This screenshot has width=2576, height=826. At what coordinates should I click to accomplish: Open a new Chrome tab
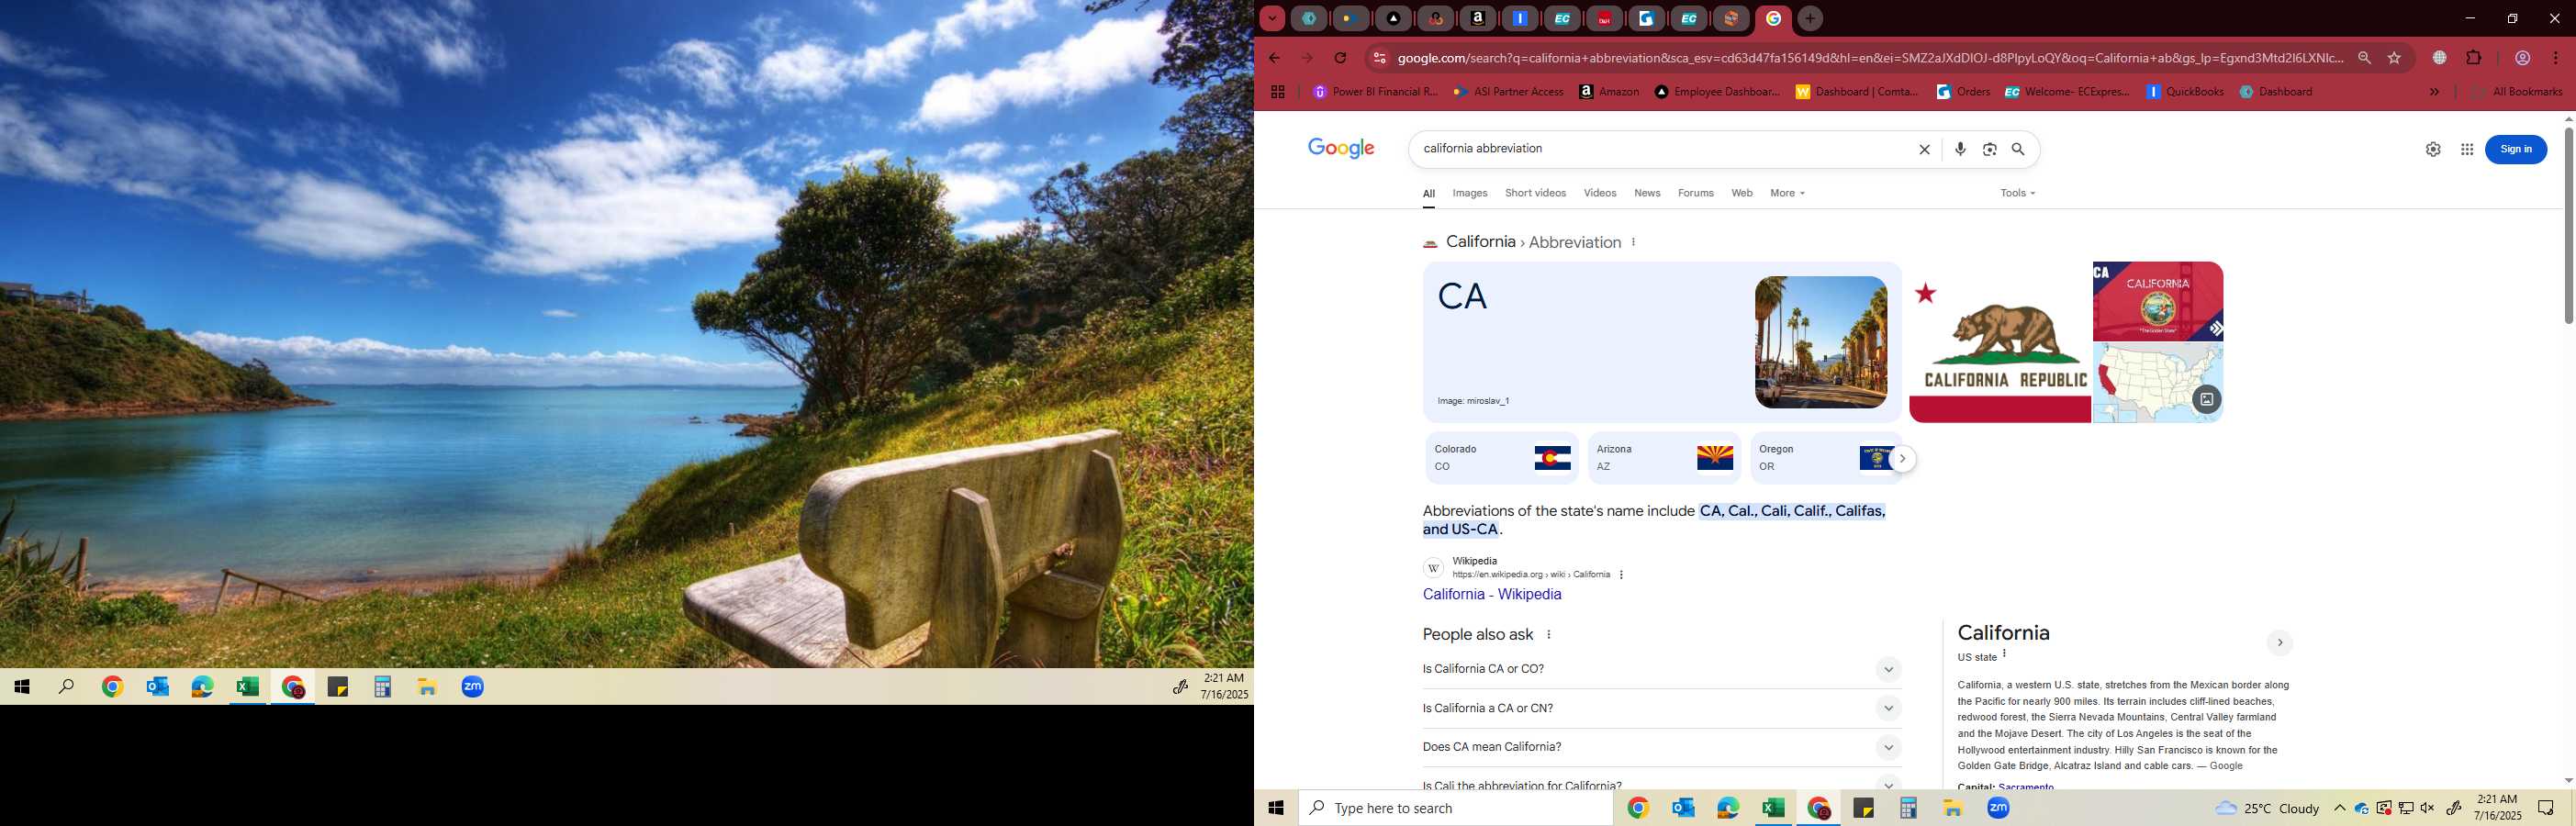[x=1810, y=18]
